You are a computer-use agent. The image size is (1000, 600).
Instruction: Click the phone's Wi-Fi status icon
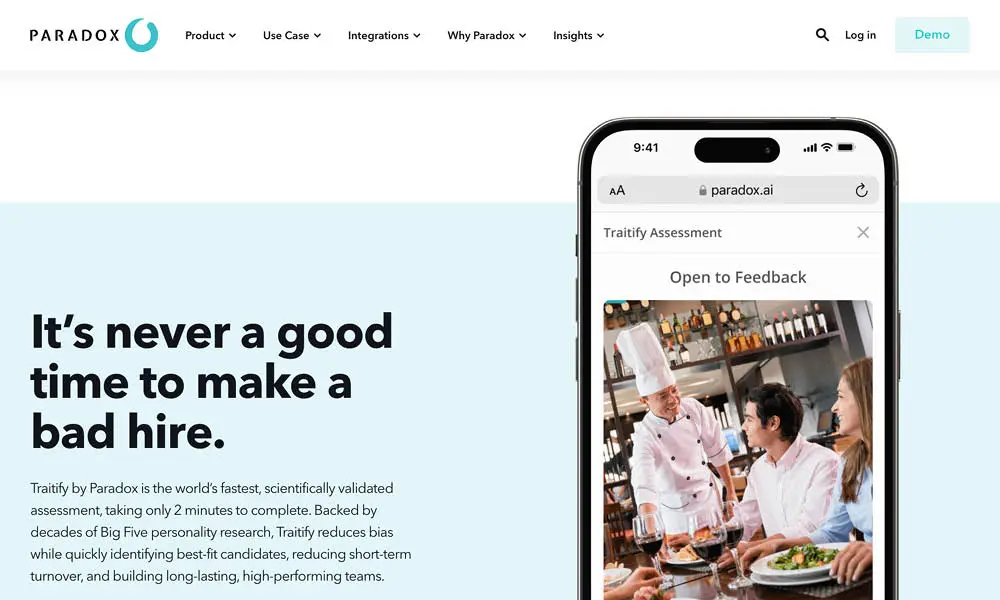(x=827, y=147)
